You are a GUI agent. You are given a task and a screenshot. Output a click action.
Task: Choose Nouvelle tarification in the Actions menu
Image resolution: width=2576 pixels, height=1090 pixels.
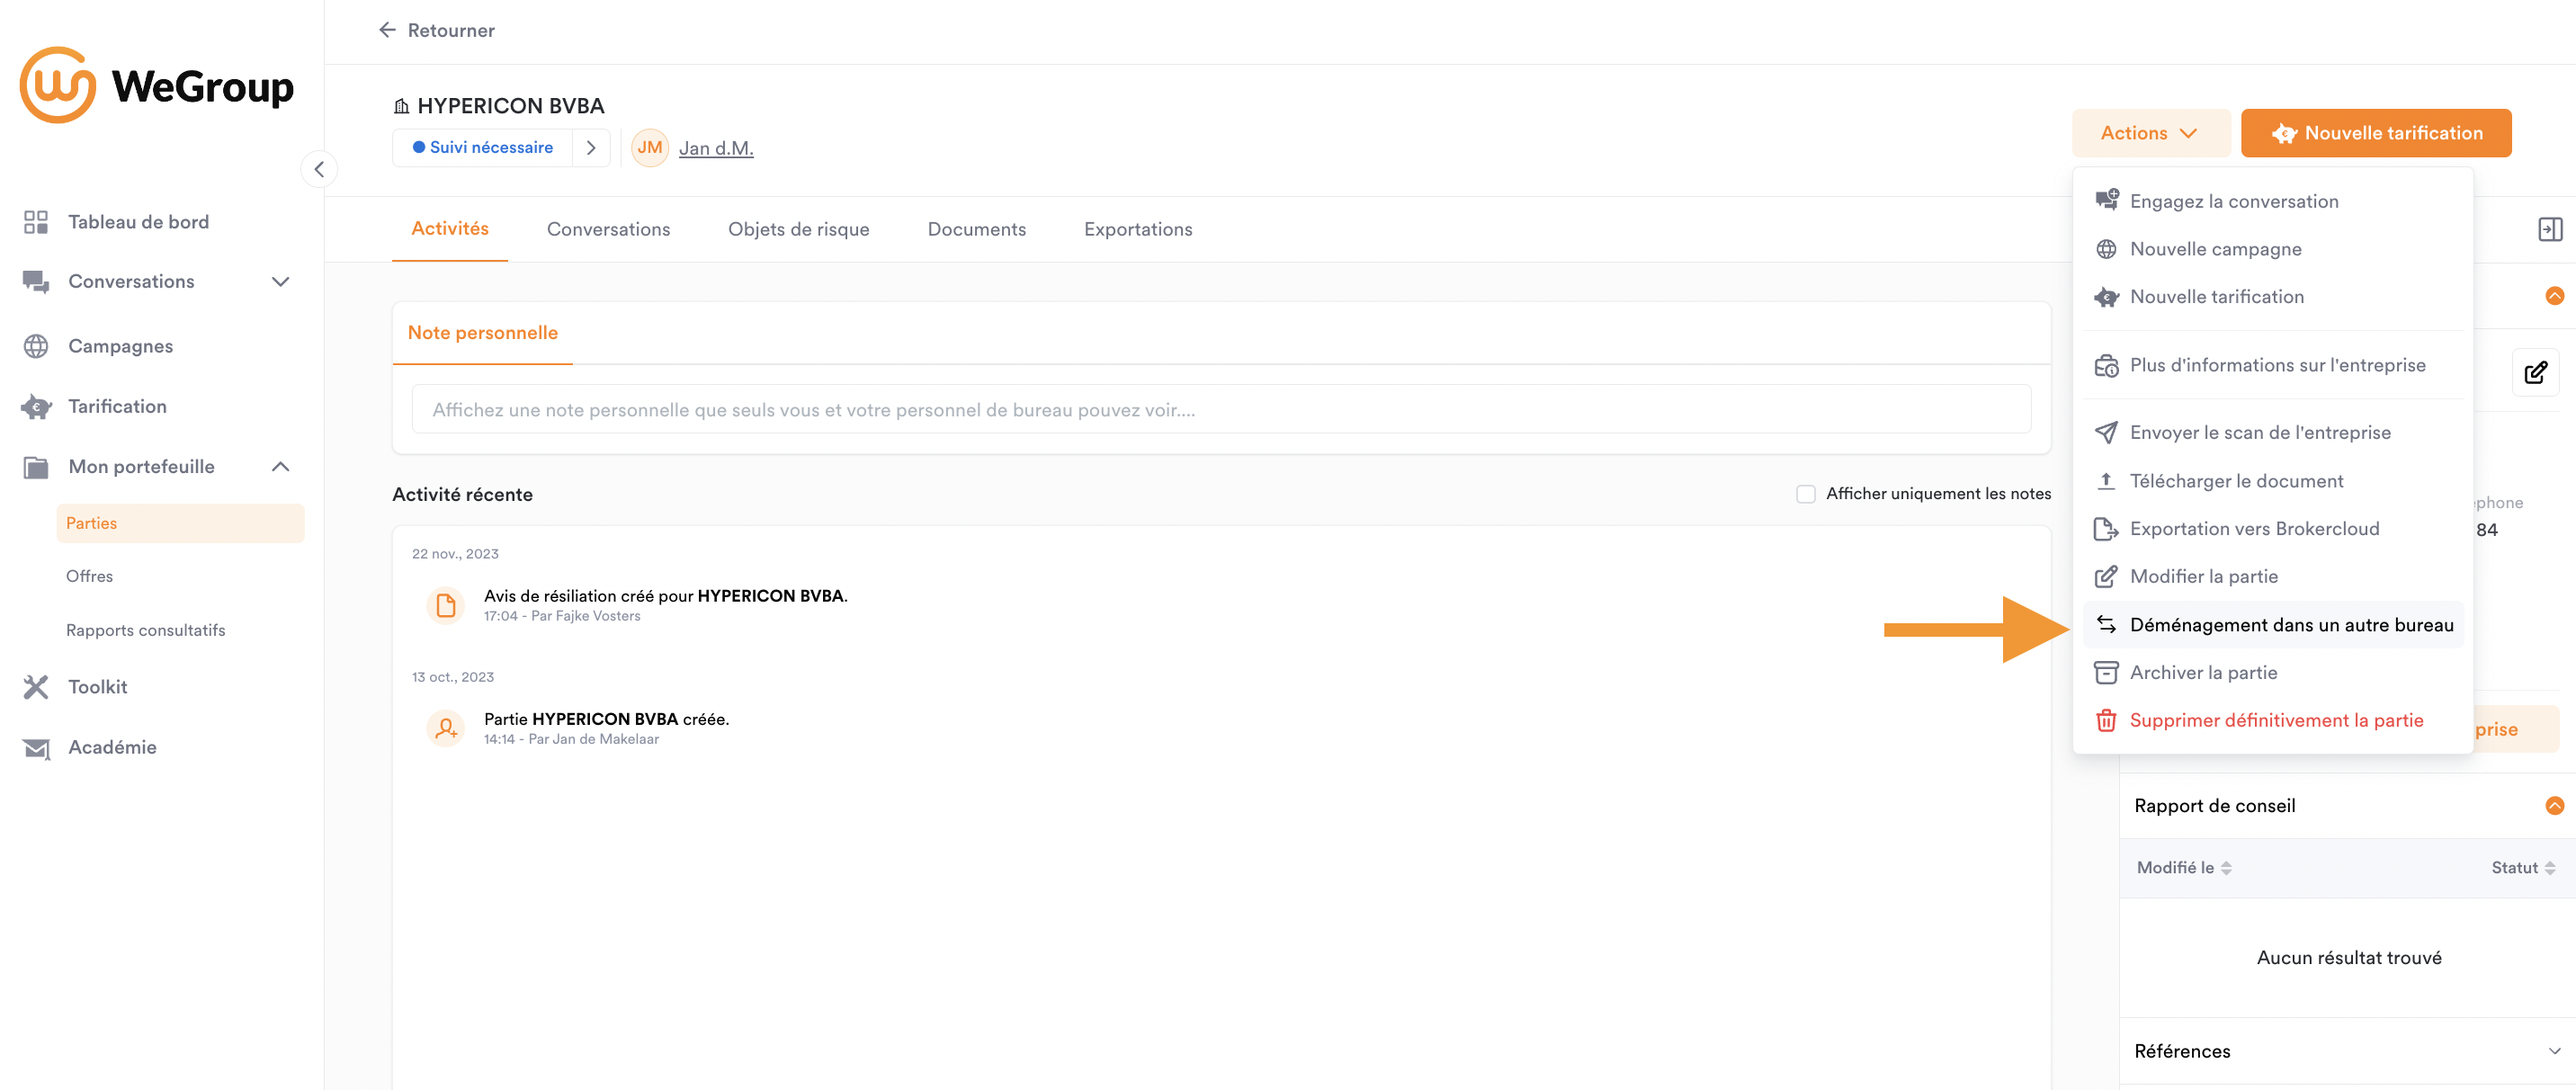2273,297
